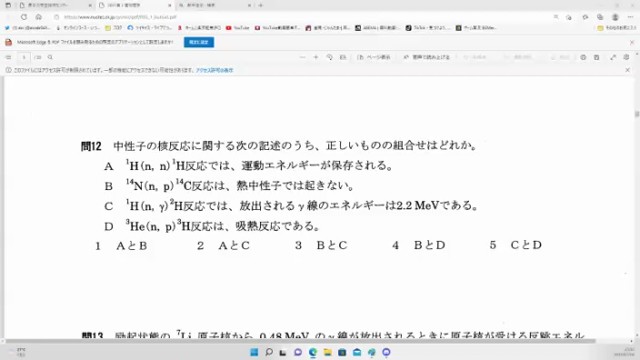Click the PDF save icon
Image resolution: width=640 pixels, height=360 pixels.
(x=596, y=58)
